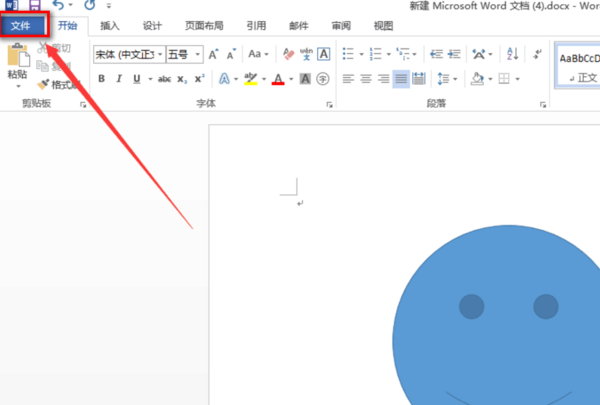600x405 pixels.
Task: Click the Undo arrow icon
Action: [58, 5]
